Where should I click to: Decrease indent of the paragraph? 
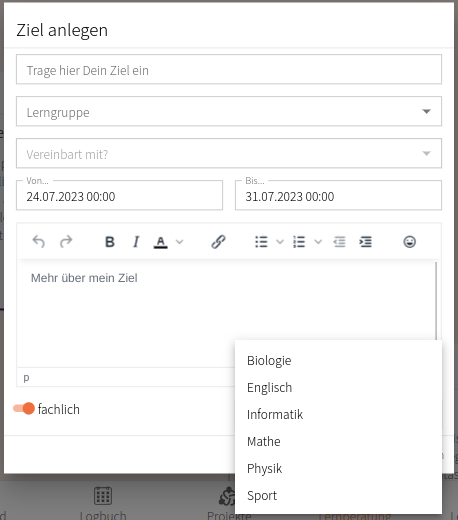[339, 242]
